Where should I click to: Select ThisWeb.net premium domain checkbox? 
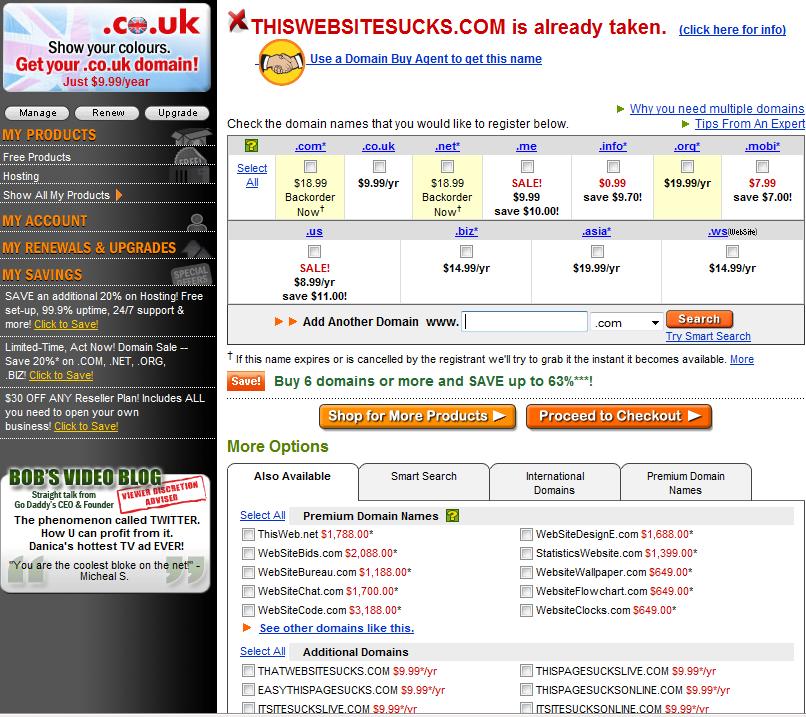(248, 535)
